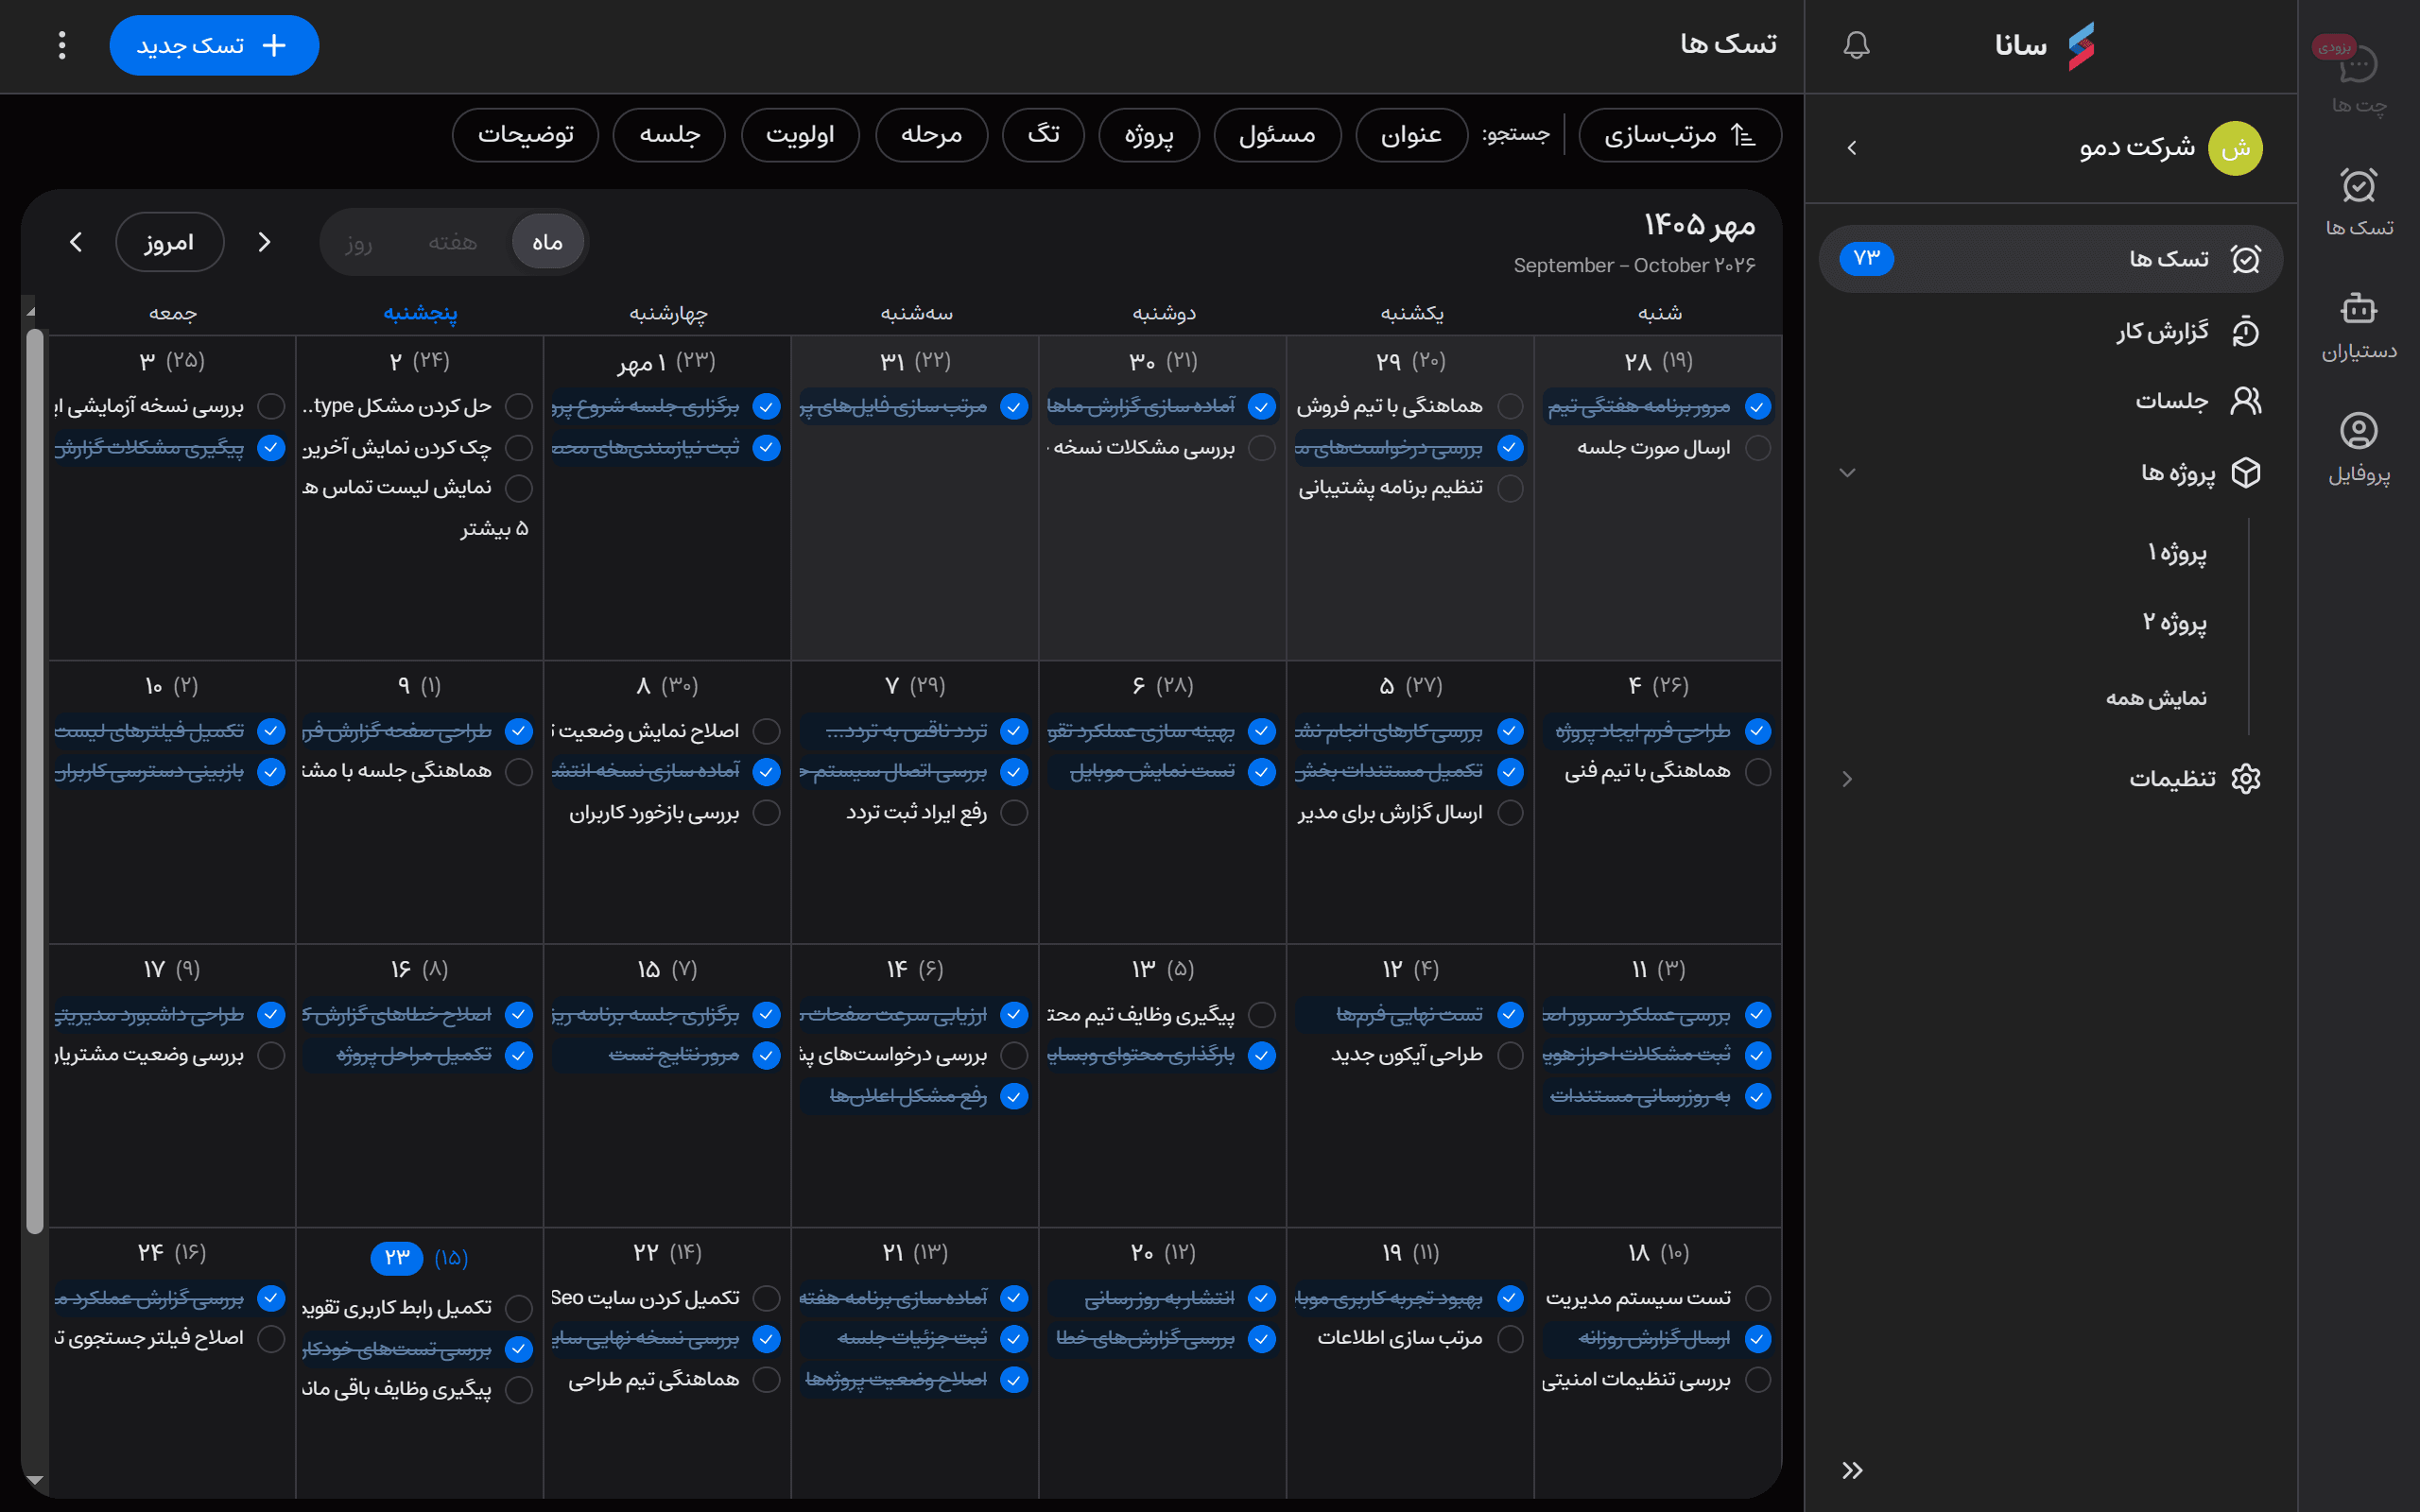Open the company 'شرکت دمو' switcher arrow
Image resolution: width=2420 pixels, height=1512 pixels.
pyautogui.click(x=1852, y=148)
